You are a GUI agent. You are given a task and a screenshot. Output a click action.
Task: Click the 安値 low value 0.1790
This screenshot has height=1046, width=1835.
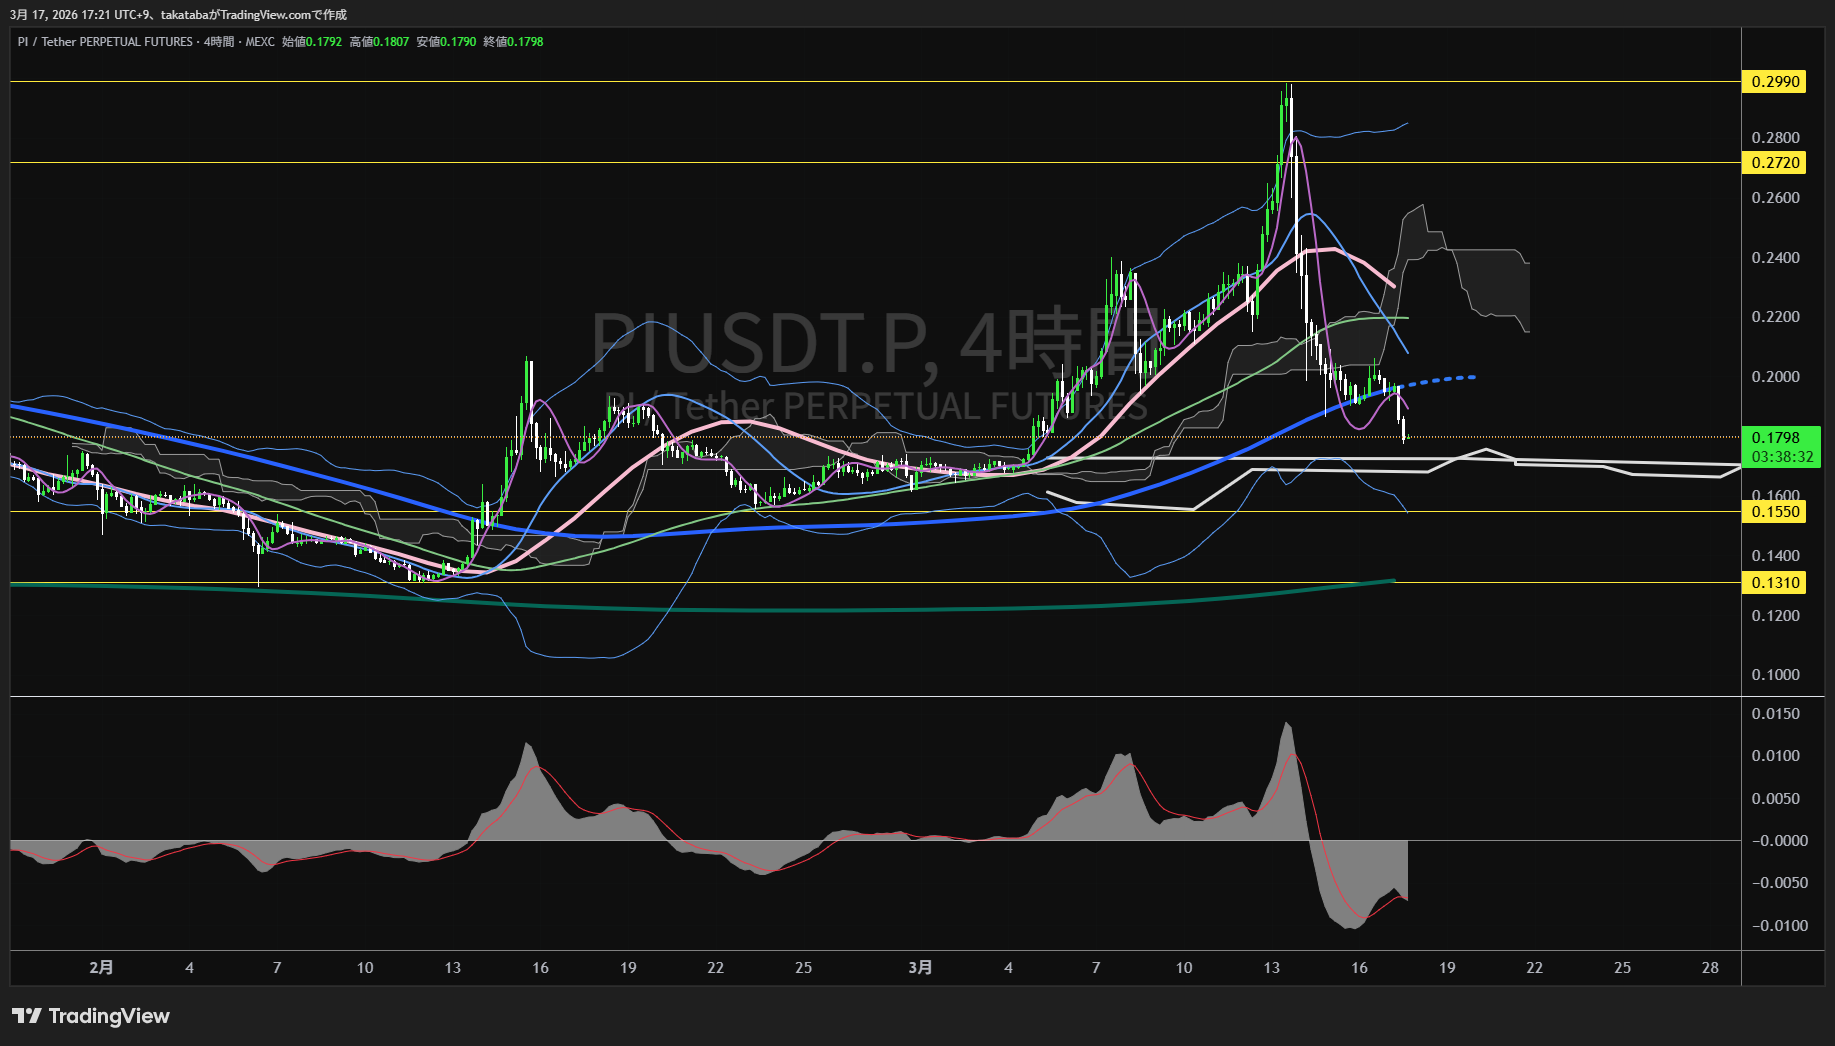(458, 42)
